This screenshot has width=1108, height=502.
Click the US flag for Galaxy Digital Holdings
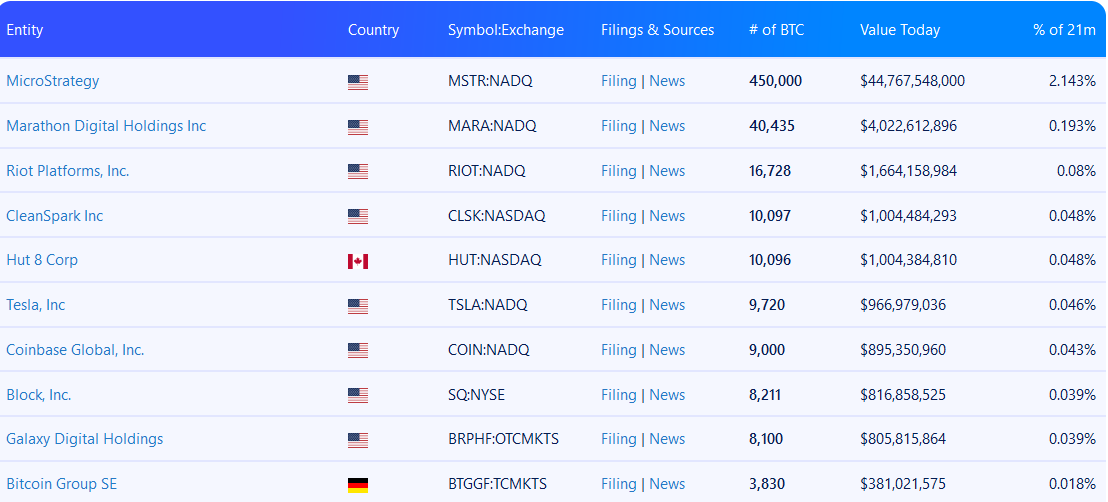[x=358, y=440]
